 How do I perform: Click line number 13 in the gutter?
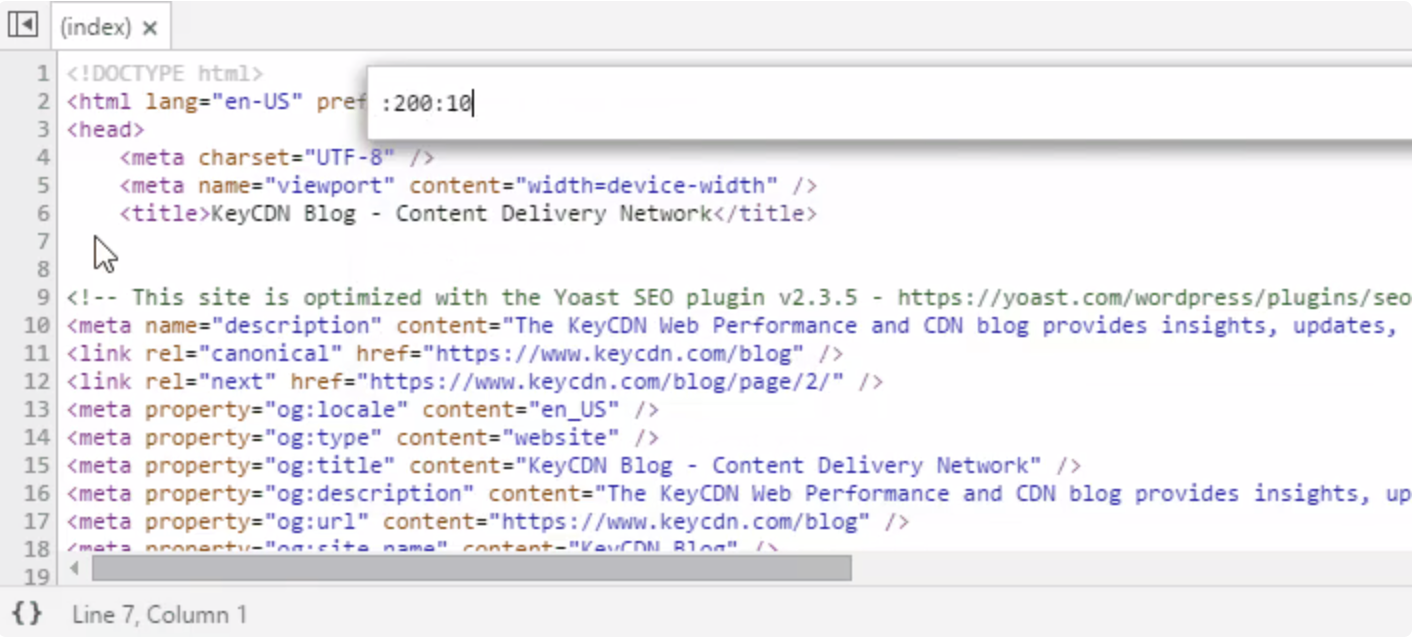(x=37, y=410)
